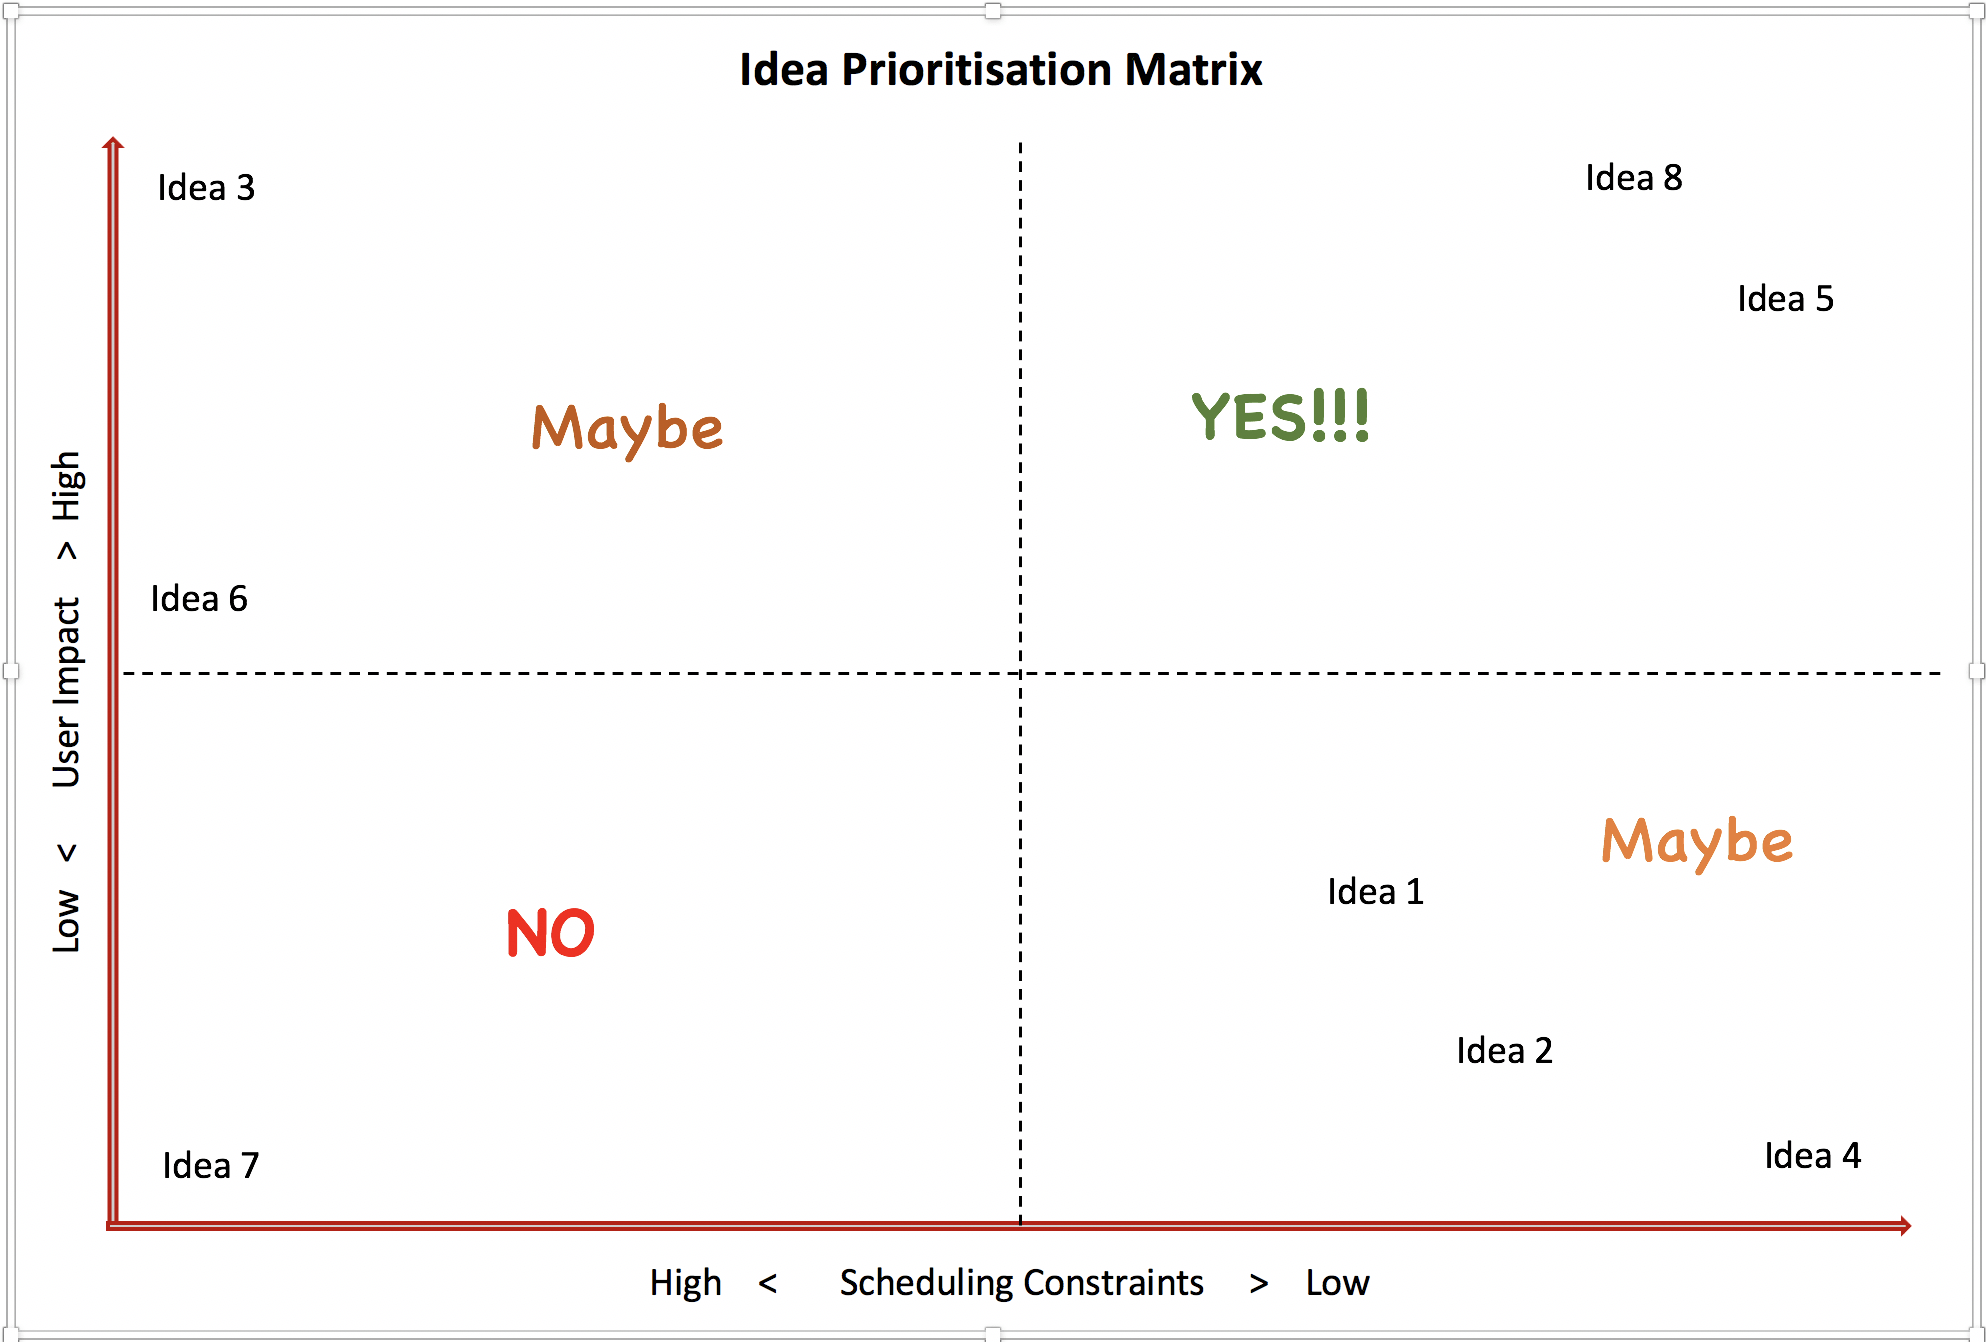This screenshot has height=1342, width=1986.
Task: Click the red NO quadrant label
Action: click(550, 933)
